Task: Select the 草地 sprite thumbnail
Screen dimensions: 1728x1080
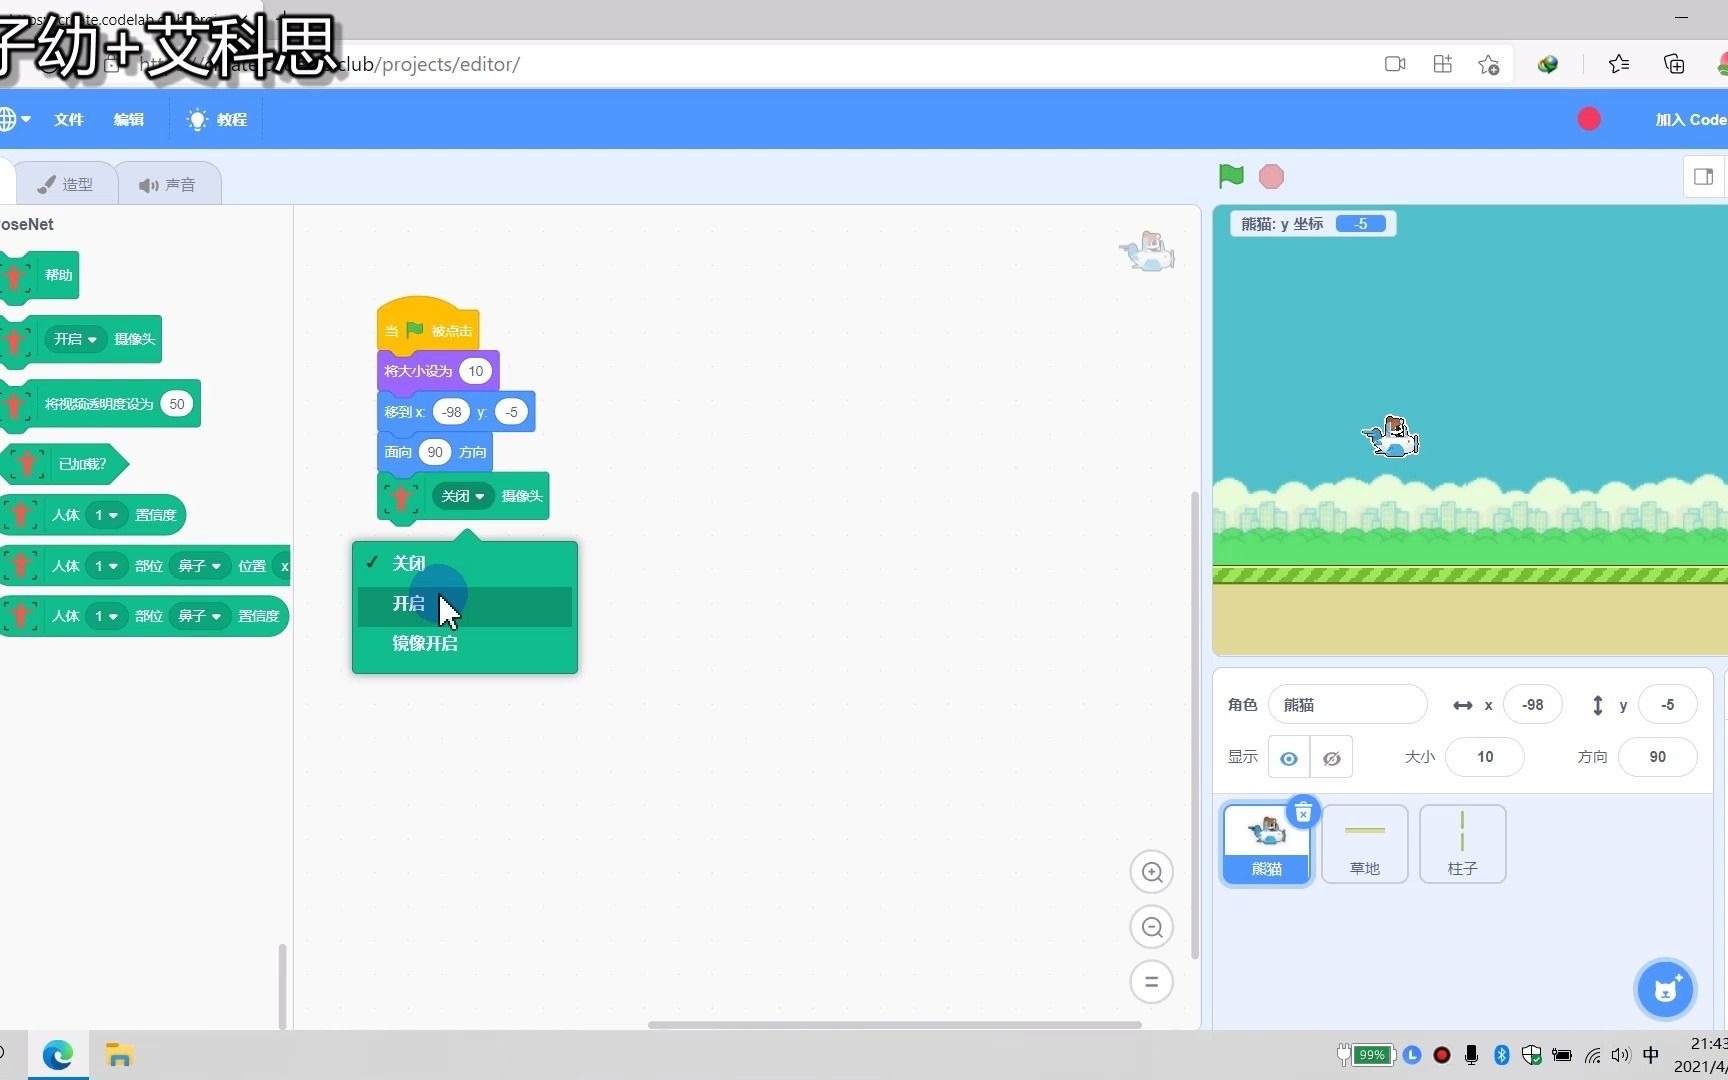Action: pyautogui.click(x=1364, y=844)
